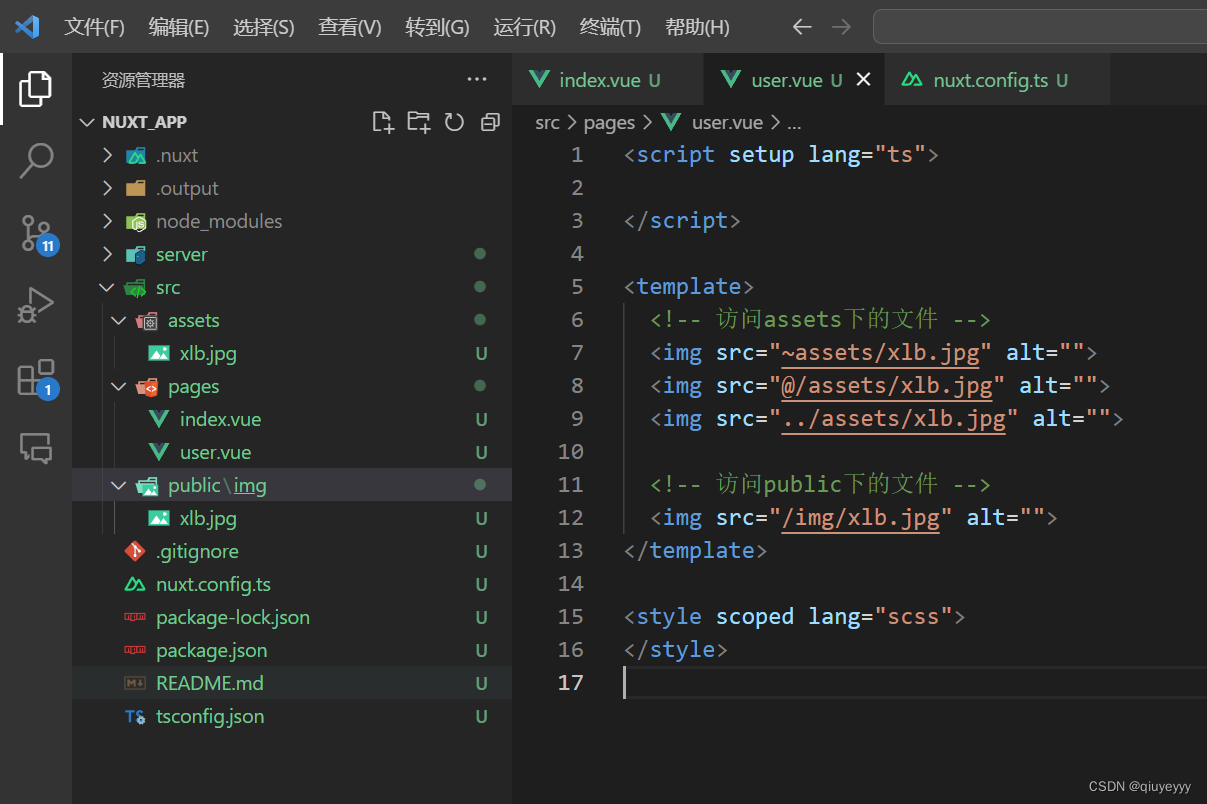Viewport: 1207px width, 804px height.
Task: Click the pages breadcrumb segment
Action: [609, 122]
